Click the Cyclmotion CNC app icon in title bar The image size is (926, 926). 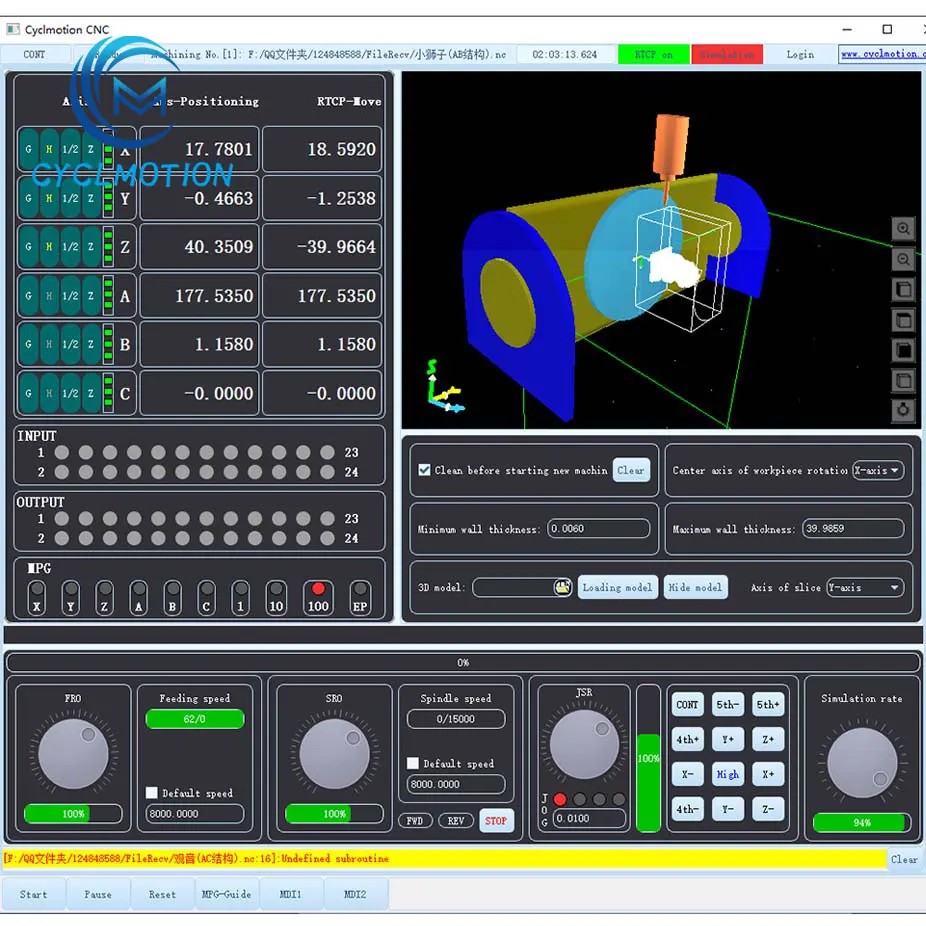click(12, 29)
